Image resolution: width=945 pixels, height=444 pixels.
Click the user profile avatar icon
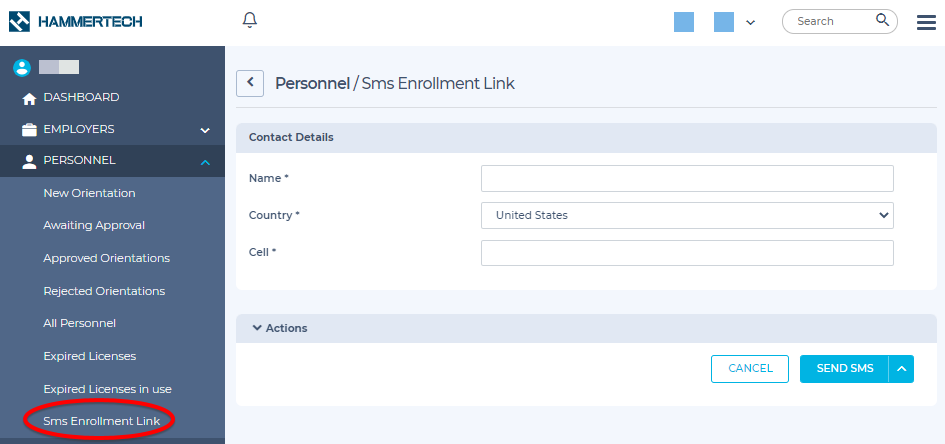(x=21, y=68)
